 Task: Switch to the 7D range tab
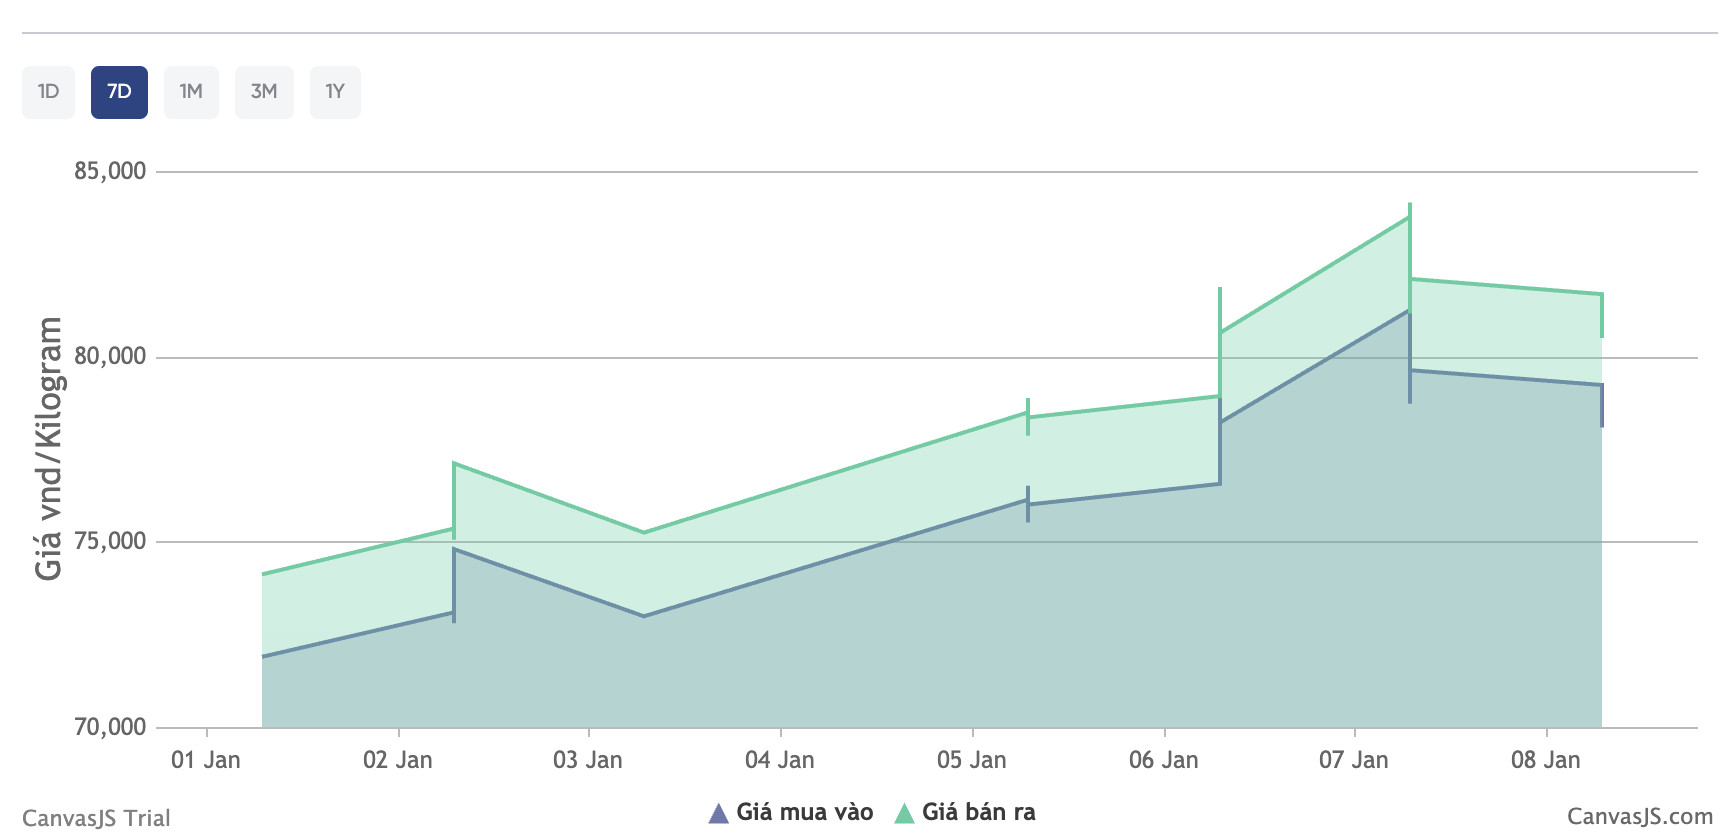[119, 92]
